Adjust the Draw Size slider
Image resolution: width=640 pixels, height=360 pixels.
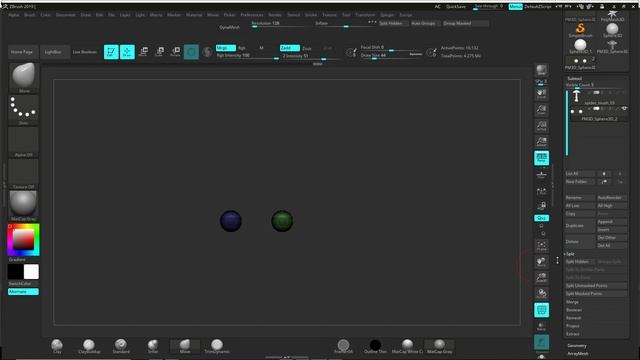click(x=391, y=55)
